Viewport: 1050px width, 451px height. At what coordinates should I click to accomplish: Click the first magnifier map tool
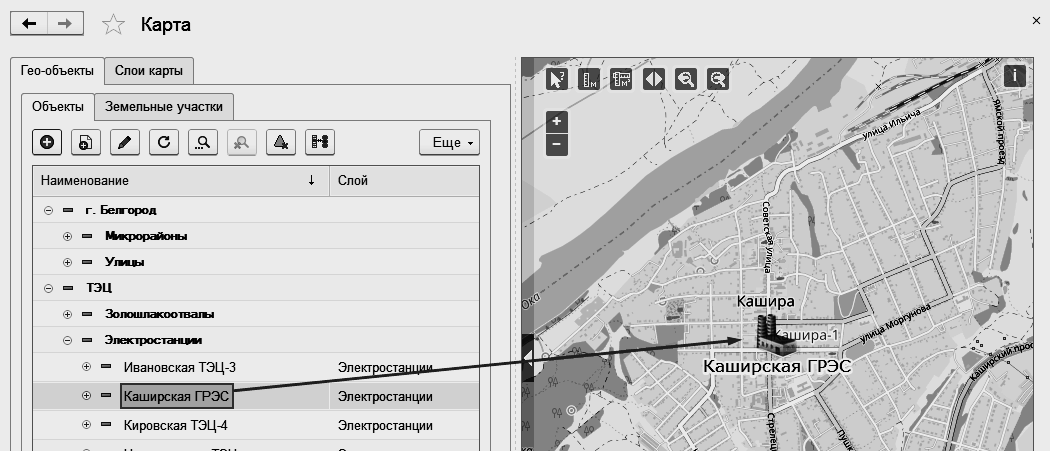point(686,79)
